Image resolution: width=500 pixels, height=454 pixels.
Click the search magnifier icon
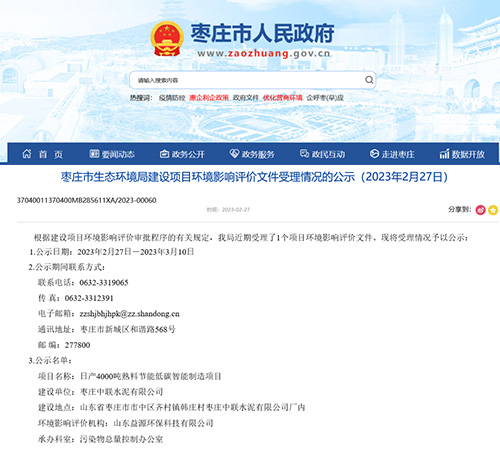pyautogui.click(x=369, y=80)
